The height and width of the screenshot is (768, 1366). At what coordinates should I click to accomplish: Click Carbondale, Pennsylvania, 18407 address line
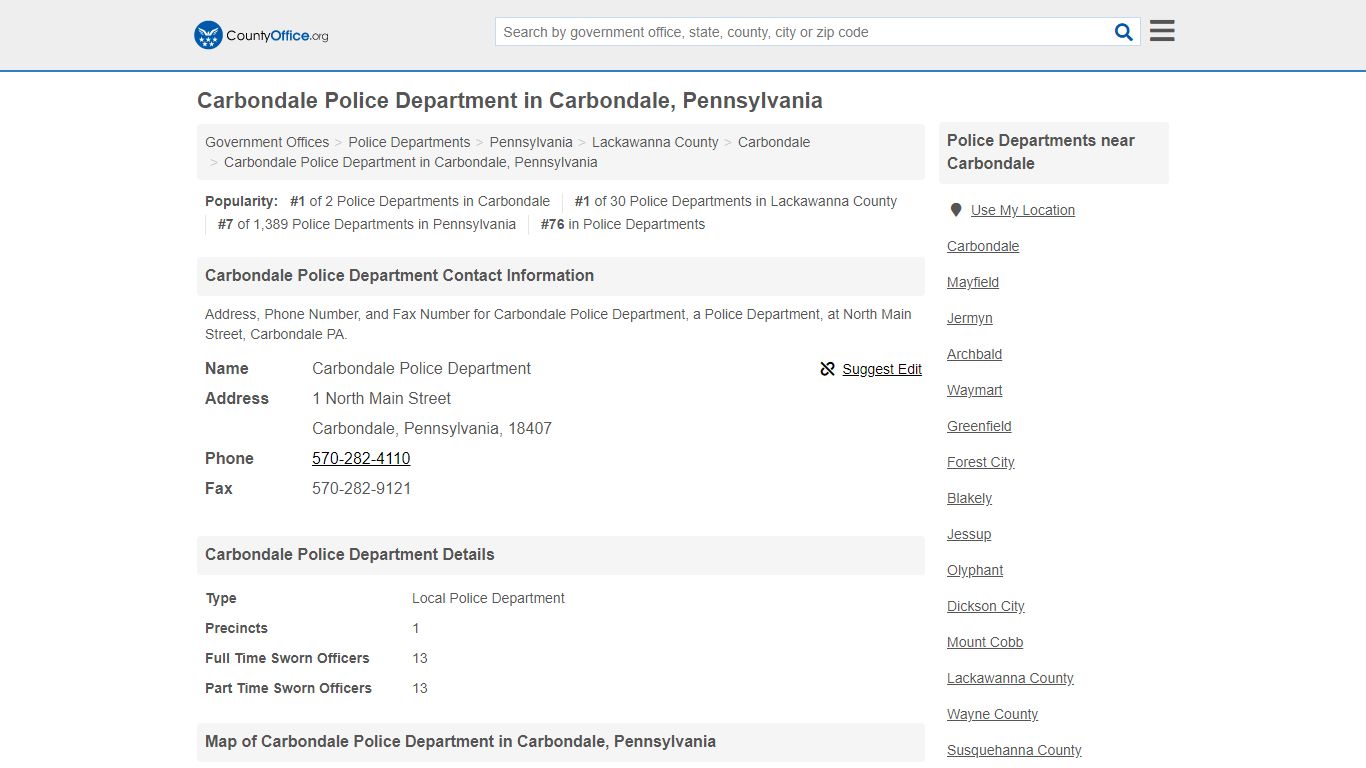432,428
